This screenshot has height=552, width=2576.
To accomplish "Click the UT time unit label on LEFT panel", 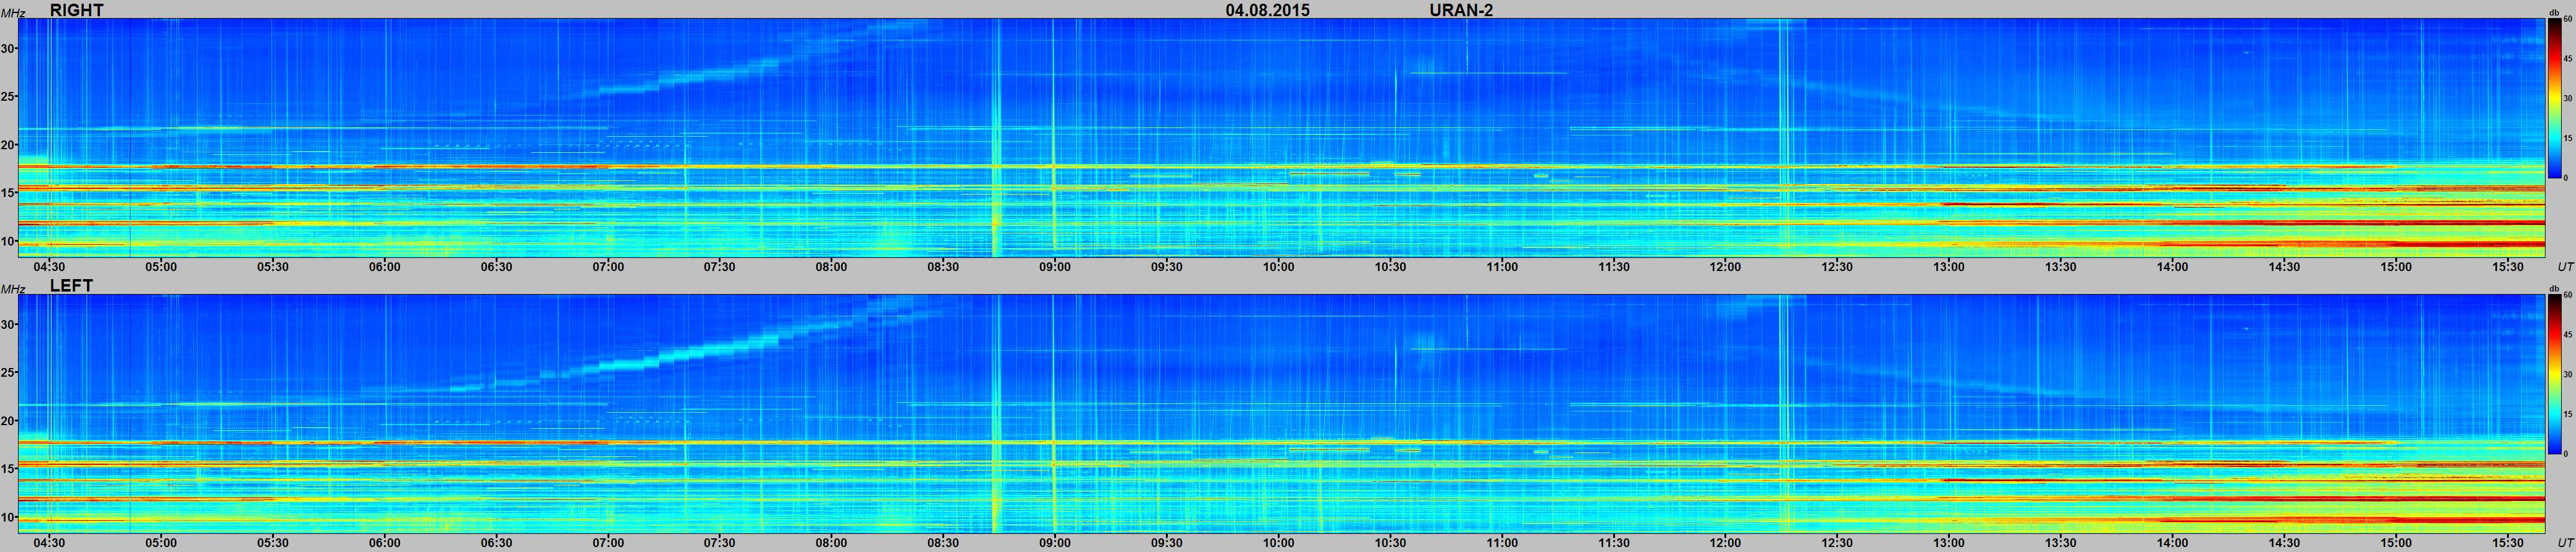I will pos(2565,543).
